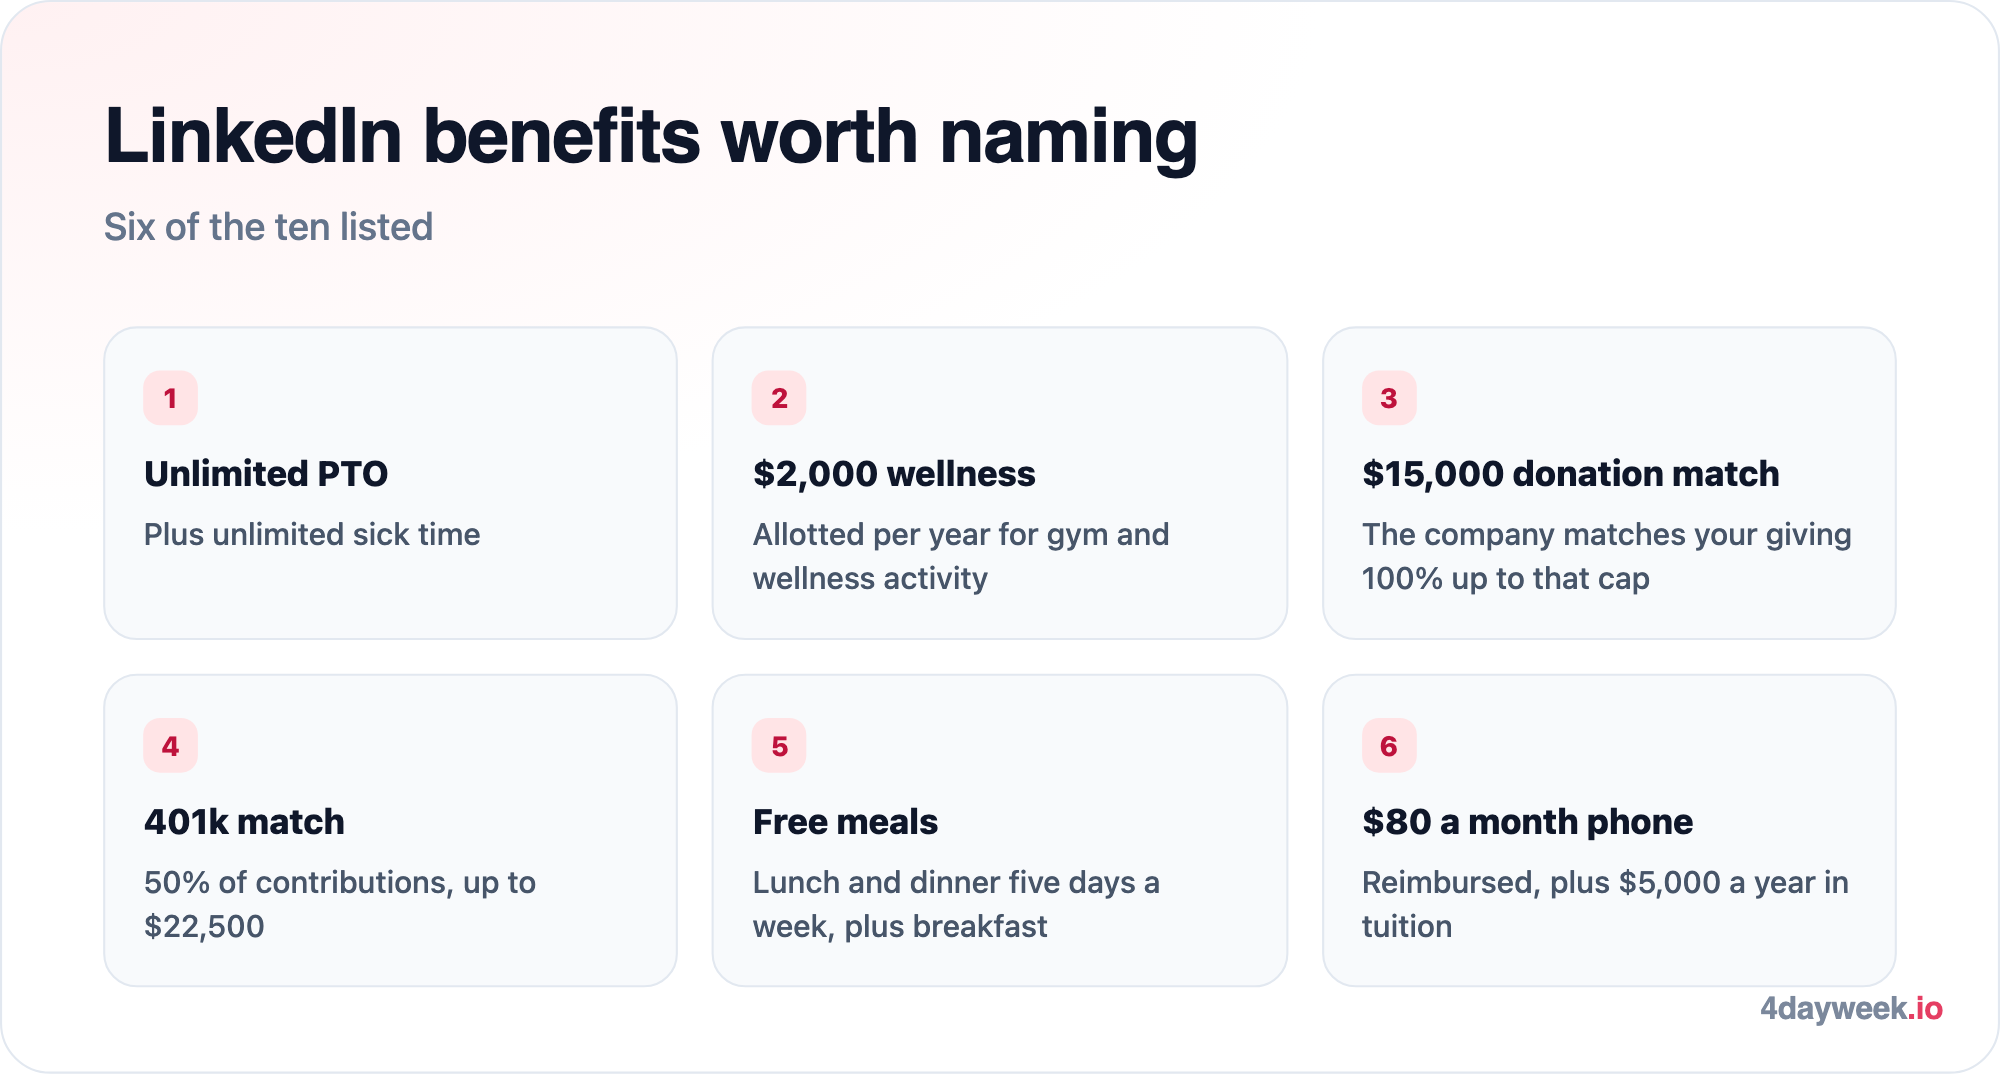
Task: Click the Plus unlimited sick time text
Action: point(312,535)
